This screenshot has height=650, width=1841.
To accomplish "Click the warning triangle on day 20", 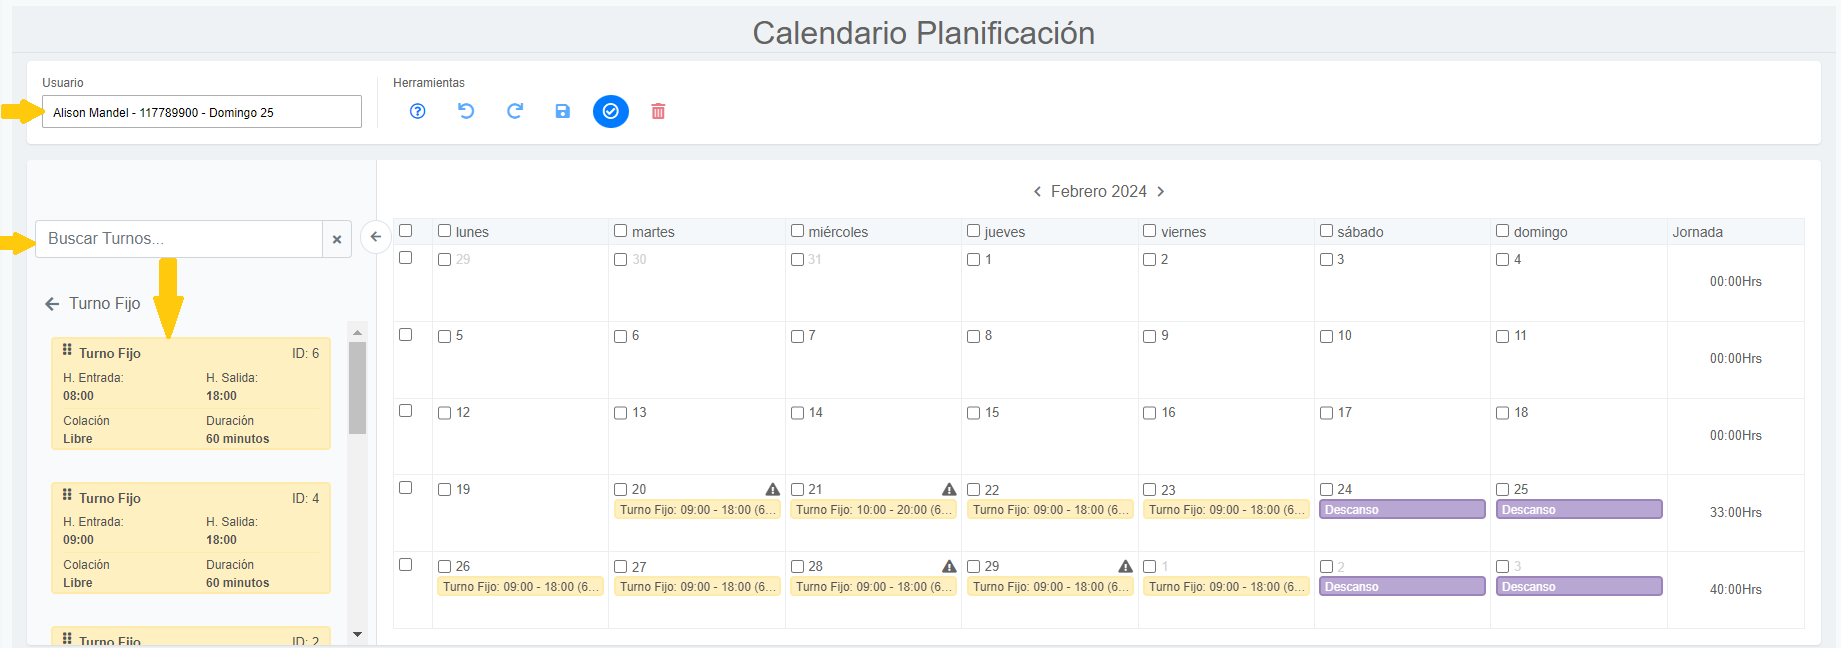I will coord(773,489).
